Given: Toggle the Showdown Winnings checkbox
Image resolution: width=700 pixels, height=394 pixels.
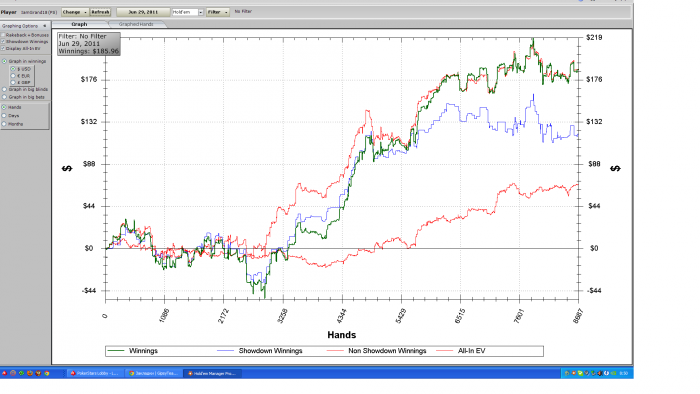Looking at the screenshot, I should (3, 41).
